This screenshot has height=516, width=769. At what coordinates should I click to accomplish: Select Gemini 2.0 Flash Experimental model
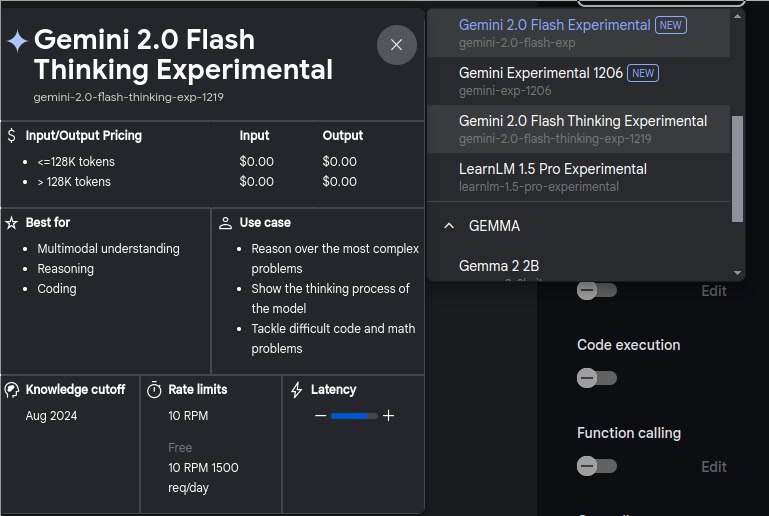pyautogui.click(x=554, y=25)
